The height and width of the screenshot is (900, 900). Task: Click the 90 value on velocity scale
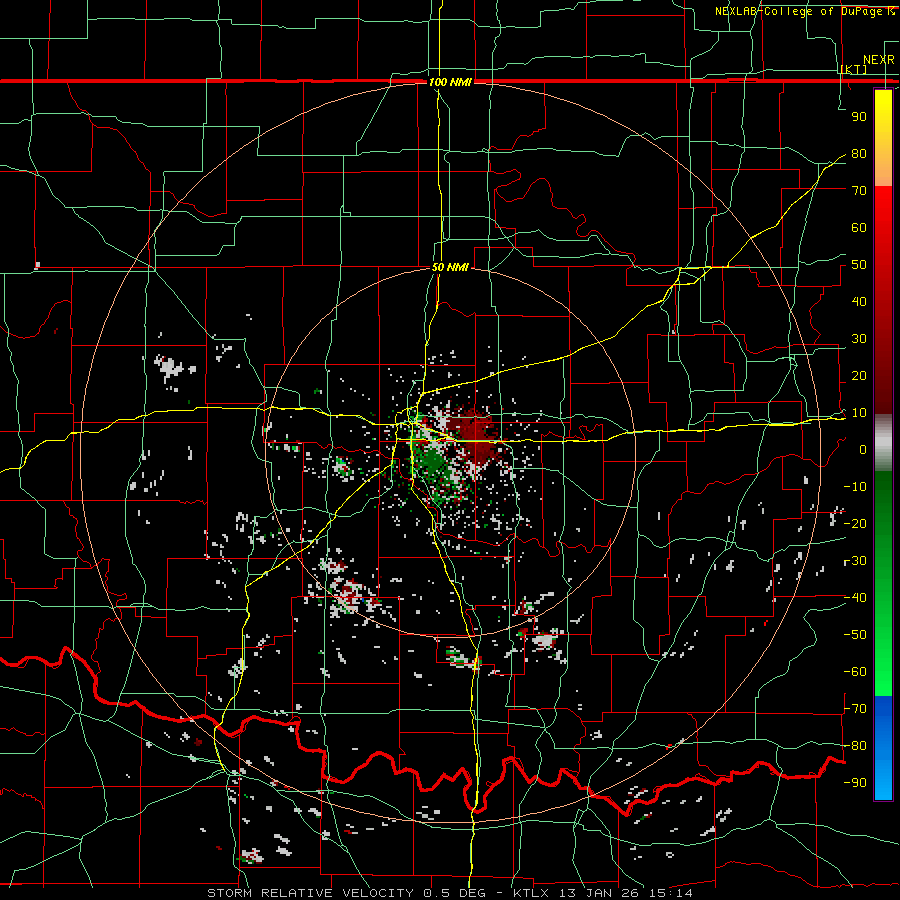(859, 117)
